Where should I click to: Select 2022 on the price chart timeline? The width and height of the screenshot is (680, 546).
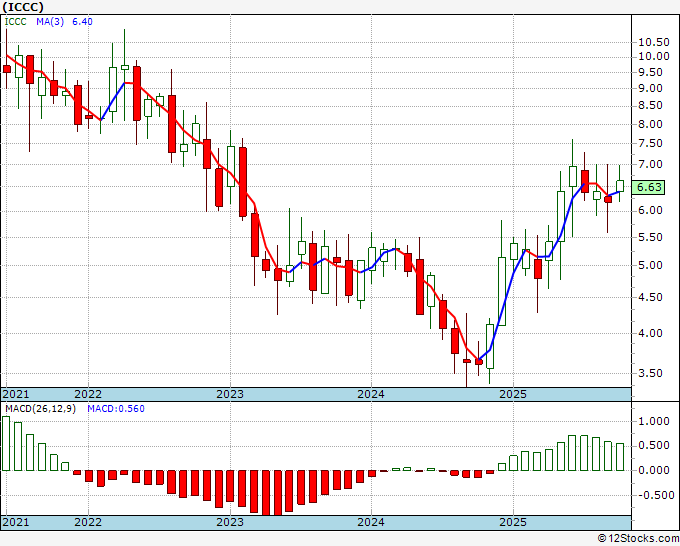click(x=88, y=394)
